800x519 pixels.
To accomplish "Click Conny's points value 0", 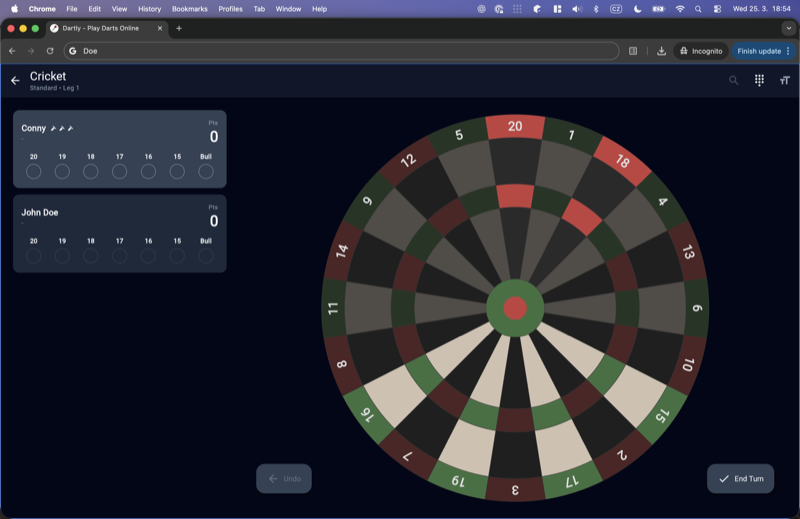I will tap(214, 137).
